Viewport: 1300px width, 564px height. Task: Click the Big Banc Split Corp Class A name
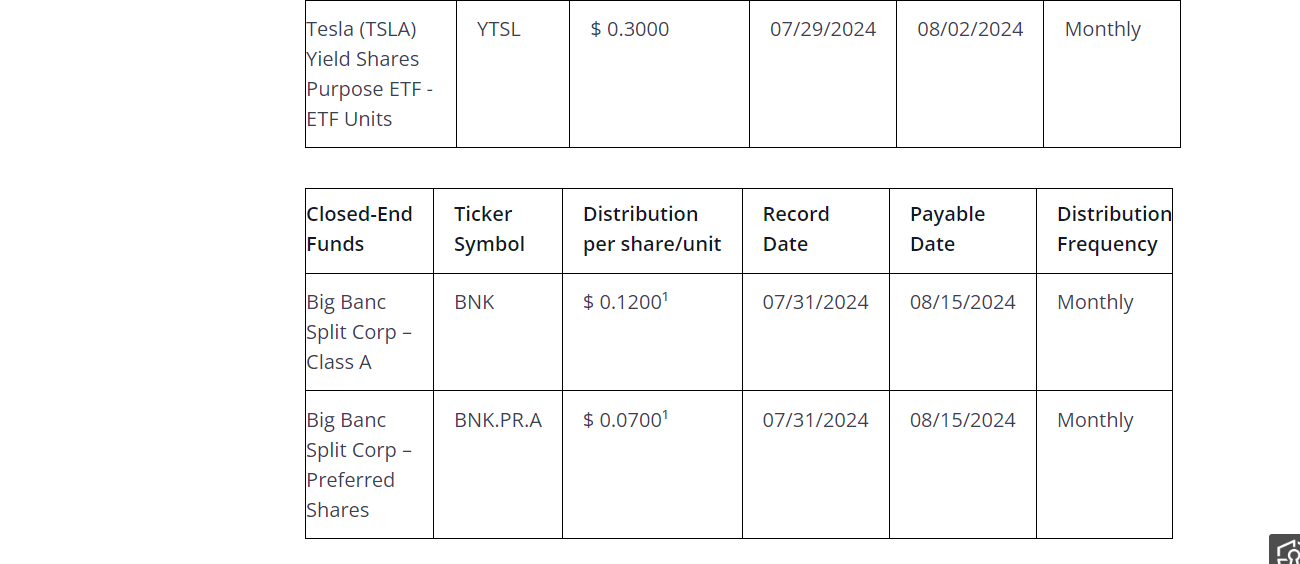[359, 332]
